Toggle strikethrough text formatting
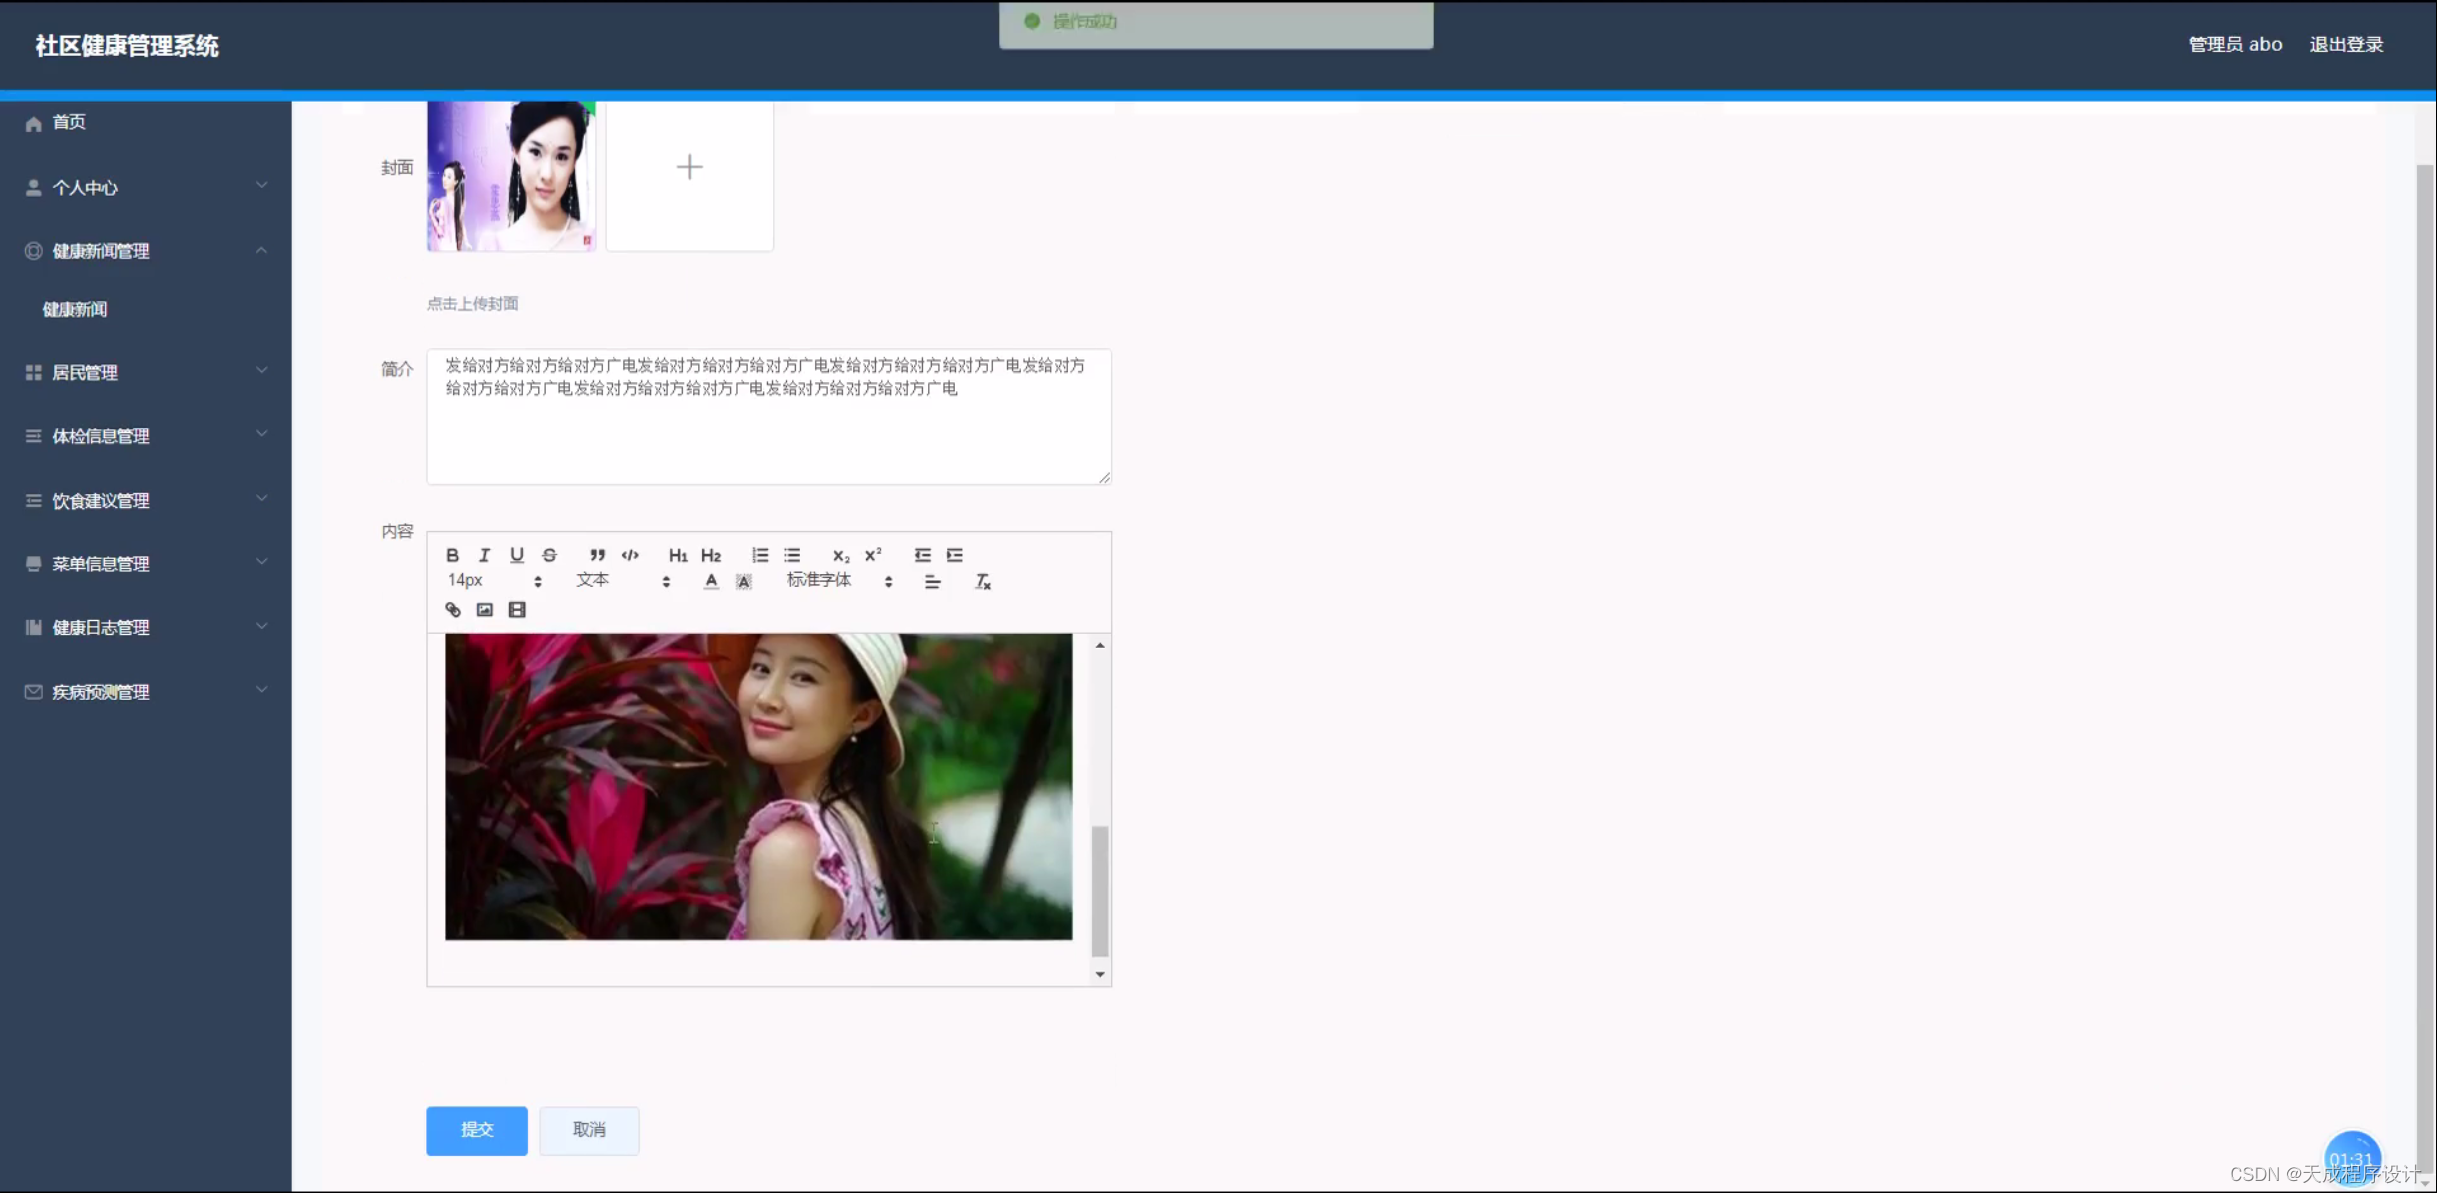 tap(549, 555)
